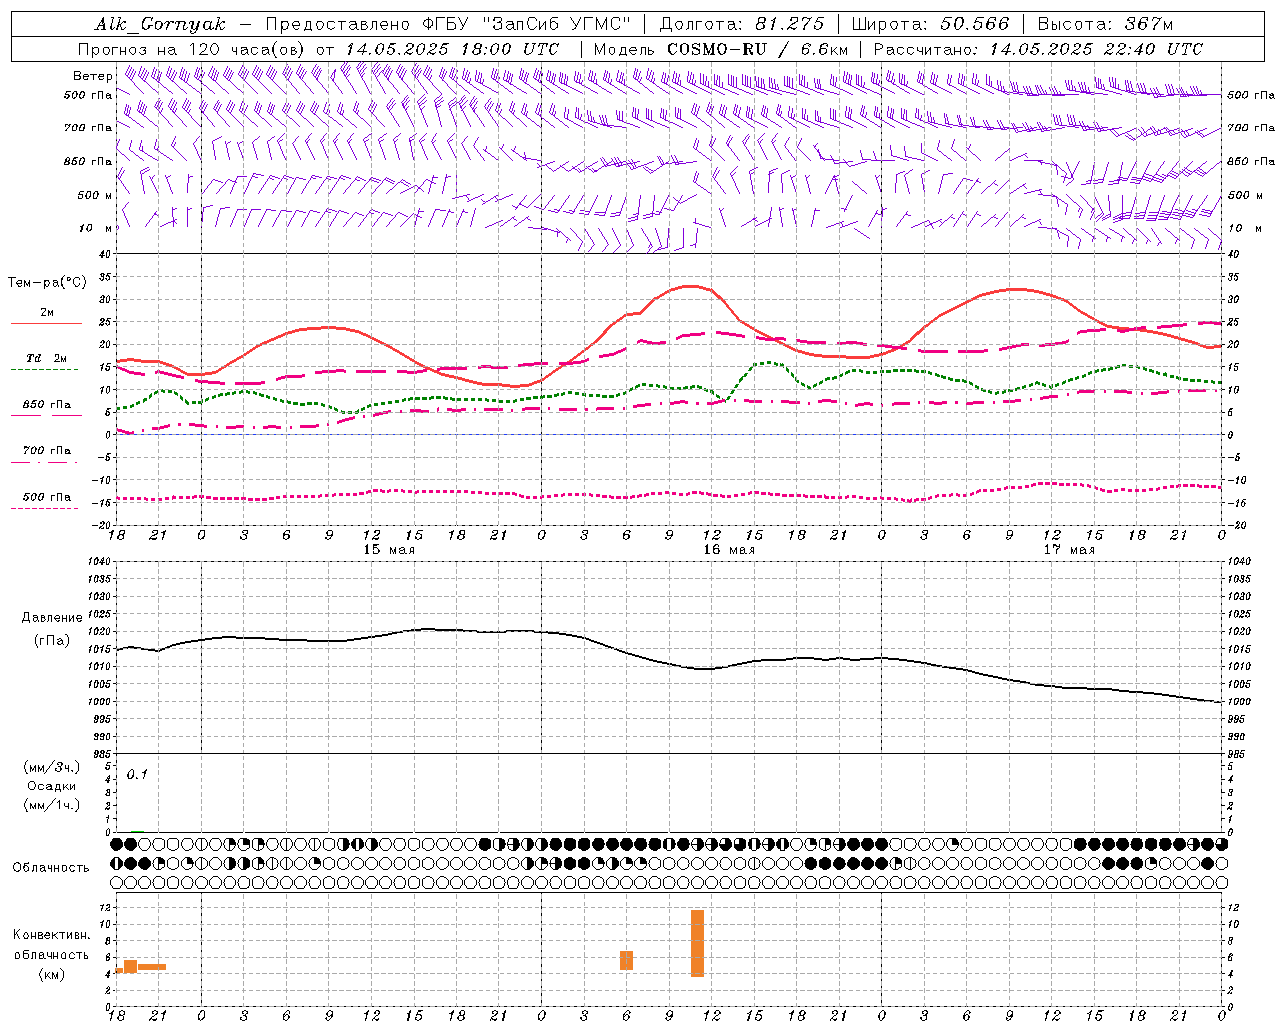Click the "(мм/1ч.)" precipitation unit label

(x=52, y=805)
